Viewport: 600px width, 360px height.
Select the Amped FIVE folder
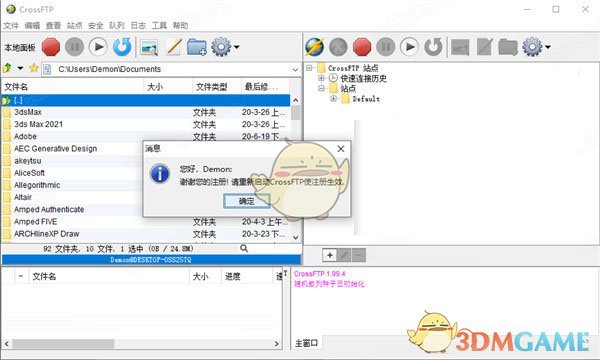[x=146, y=222]
